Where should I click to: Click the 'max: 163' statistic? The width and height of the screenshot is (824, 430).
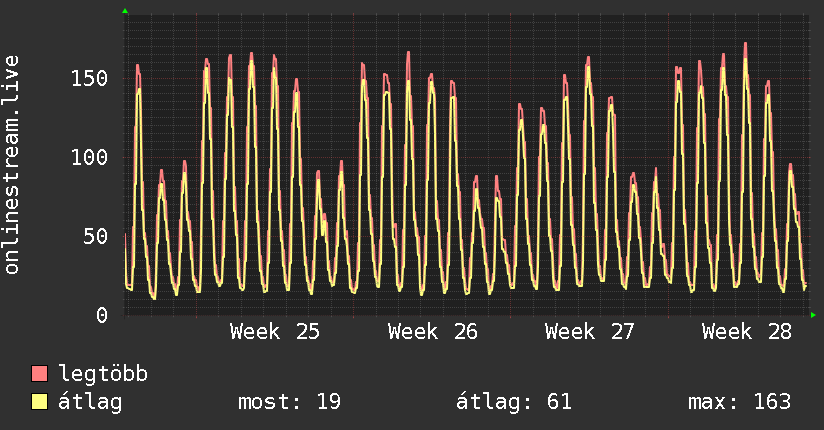(739, 402)
